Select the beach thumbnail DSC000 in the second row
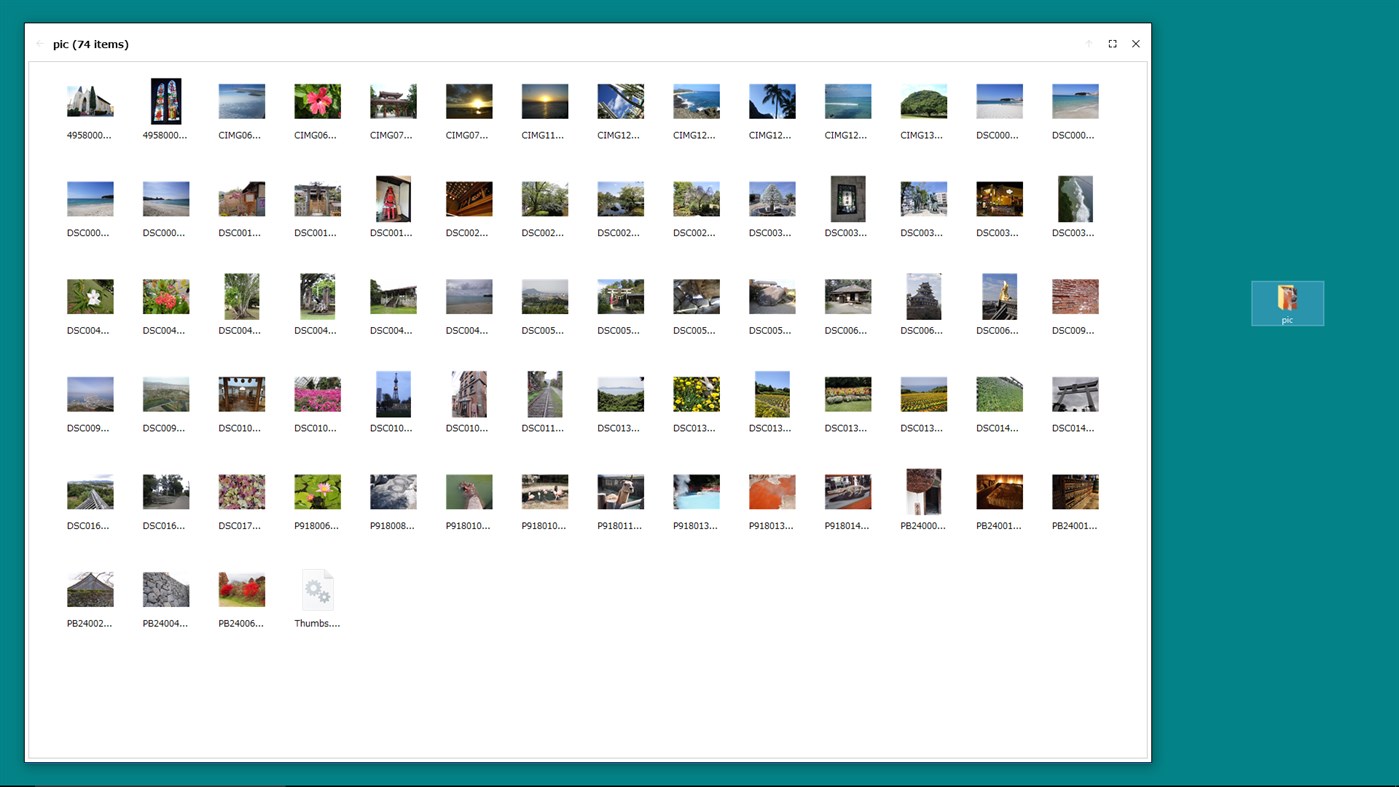This screenshot has height=787, width=1399. tap(90, 198)
